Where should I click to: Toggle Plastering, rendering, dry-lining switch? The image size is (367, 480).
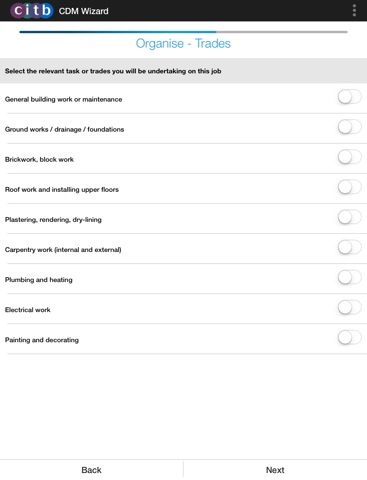point(349,218)
